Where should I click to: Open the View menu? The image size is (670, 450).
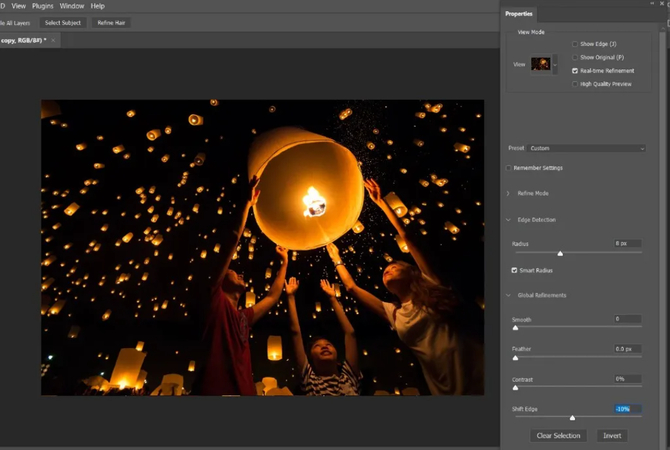[18, 6]
